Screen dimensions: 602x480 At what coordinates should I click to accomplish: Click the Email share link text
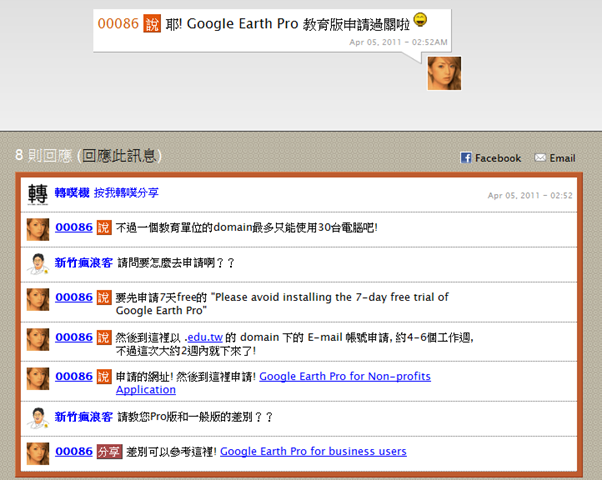click(562, 158)
